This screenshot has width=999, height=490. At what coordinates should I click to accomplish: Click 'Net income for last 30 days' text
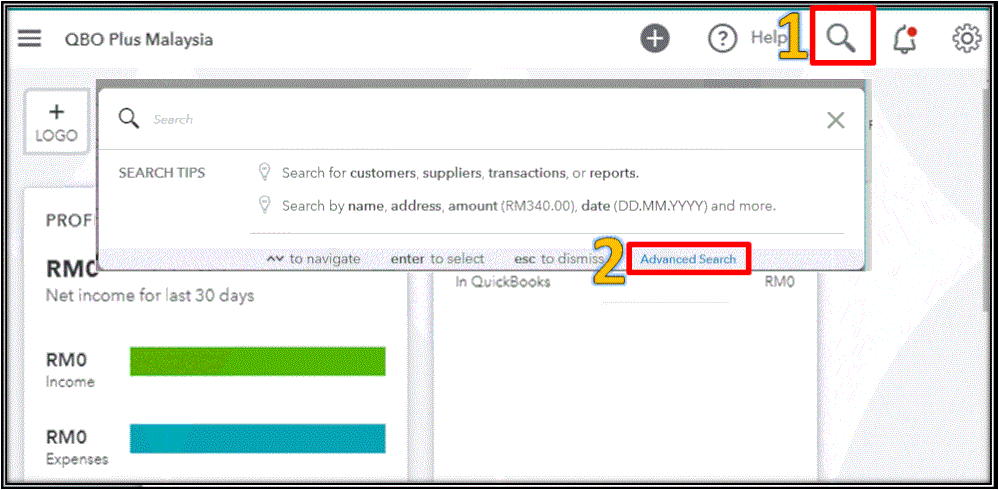150,296
